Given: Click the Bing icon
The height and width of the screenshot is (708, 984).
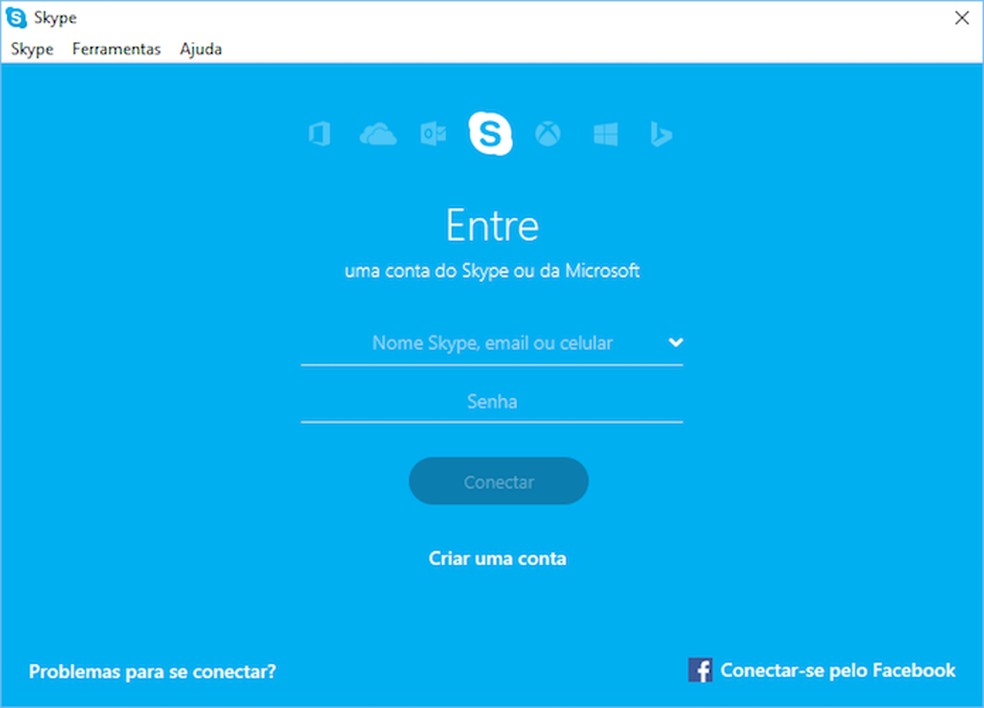Looking at the screenshot, I should click(661, 134).
